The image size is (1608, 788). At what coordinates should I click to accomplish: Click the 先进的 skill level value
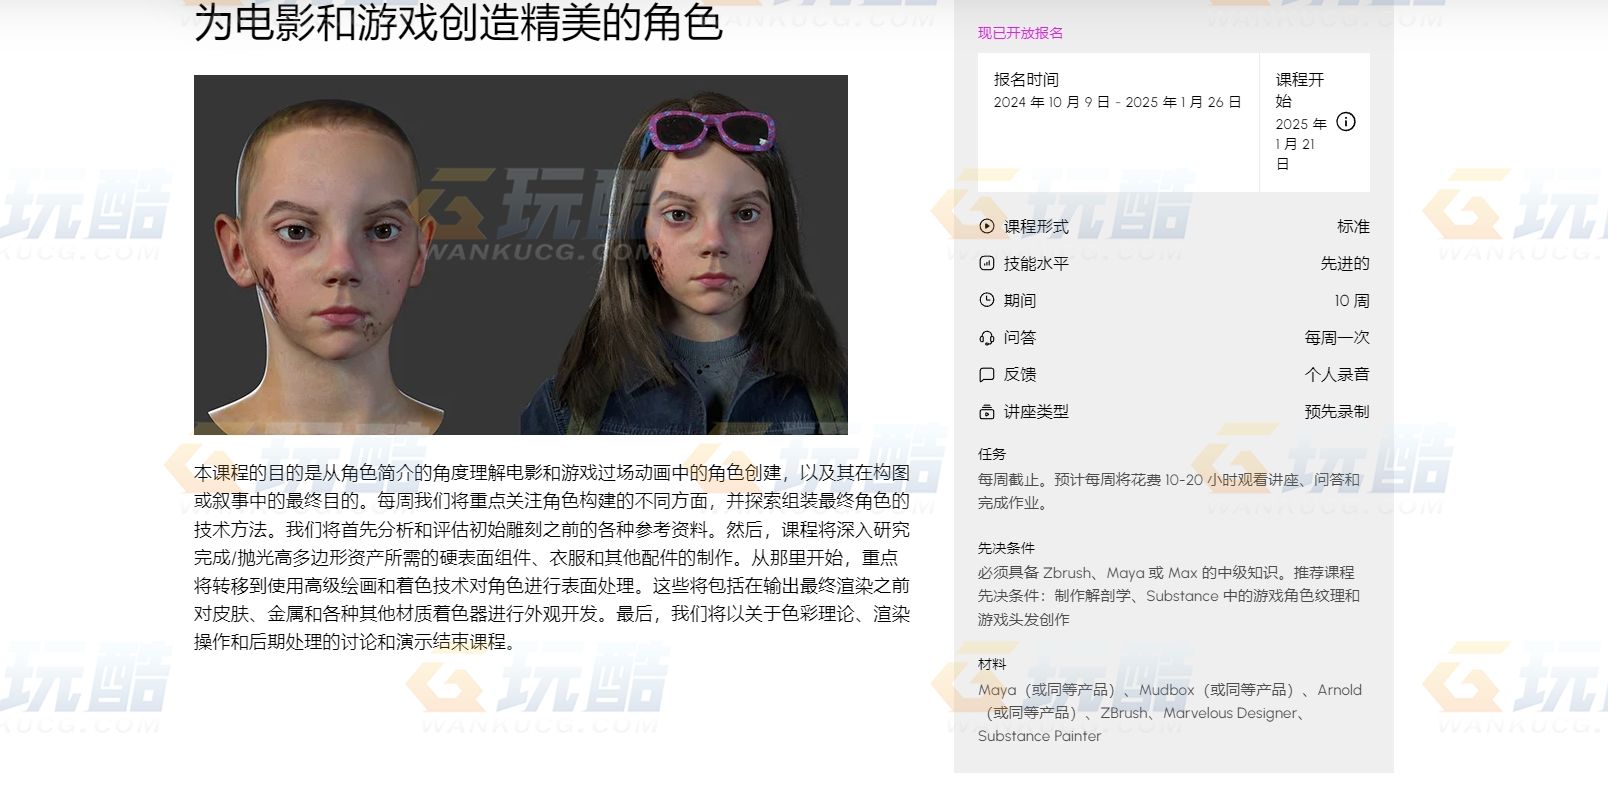click(1345, 264)
